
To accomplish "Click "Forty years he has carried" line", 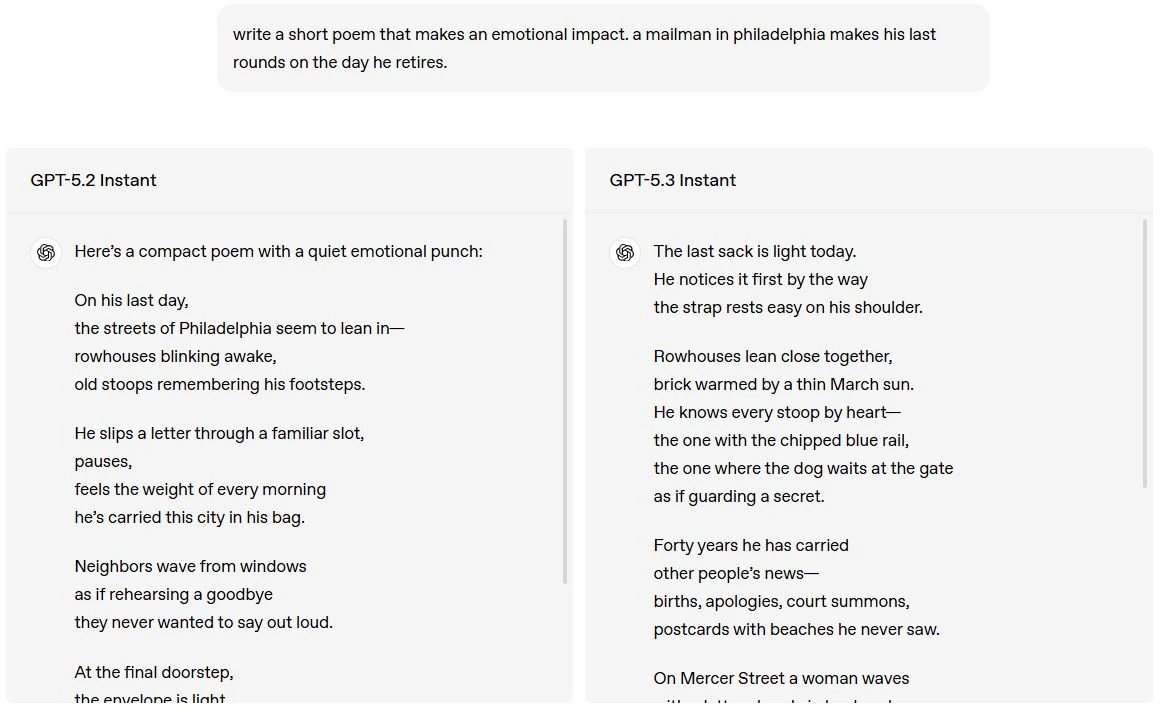I will pyautogui.click(x=751, y=546).
